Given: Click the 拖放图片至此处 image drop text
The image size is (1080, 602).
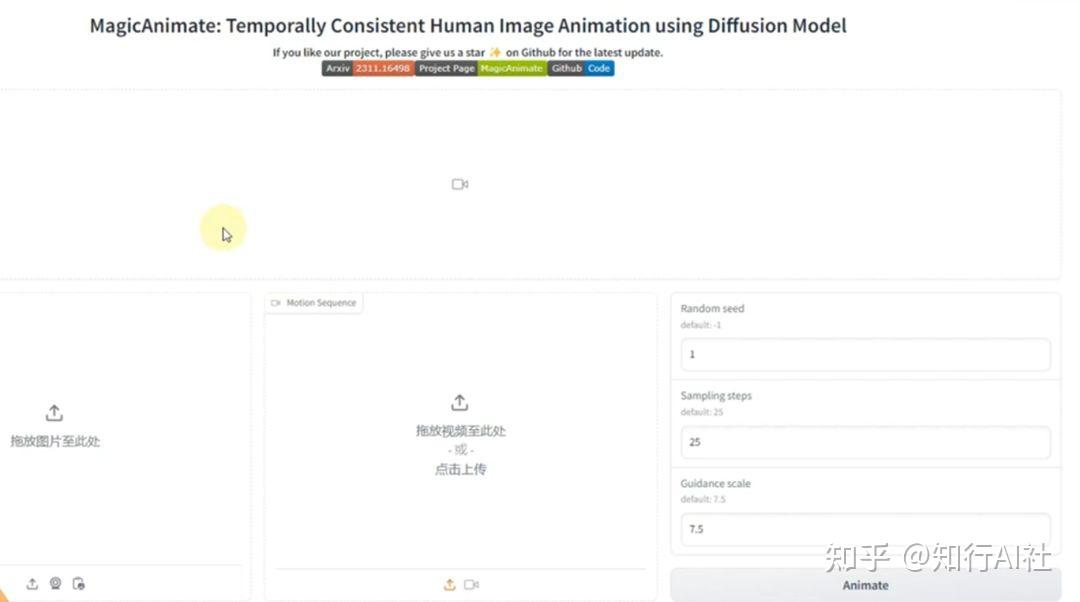Looking at the screenshot, I should click(55, 441).
